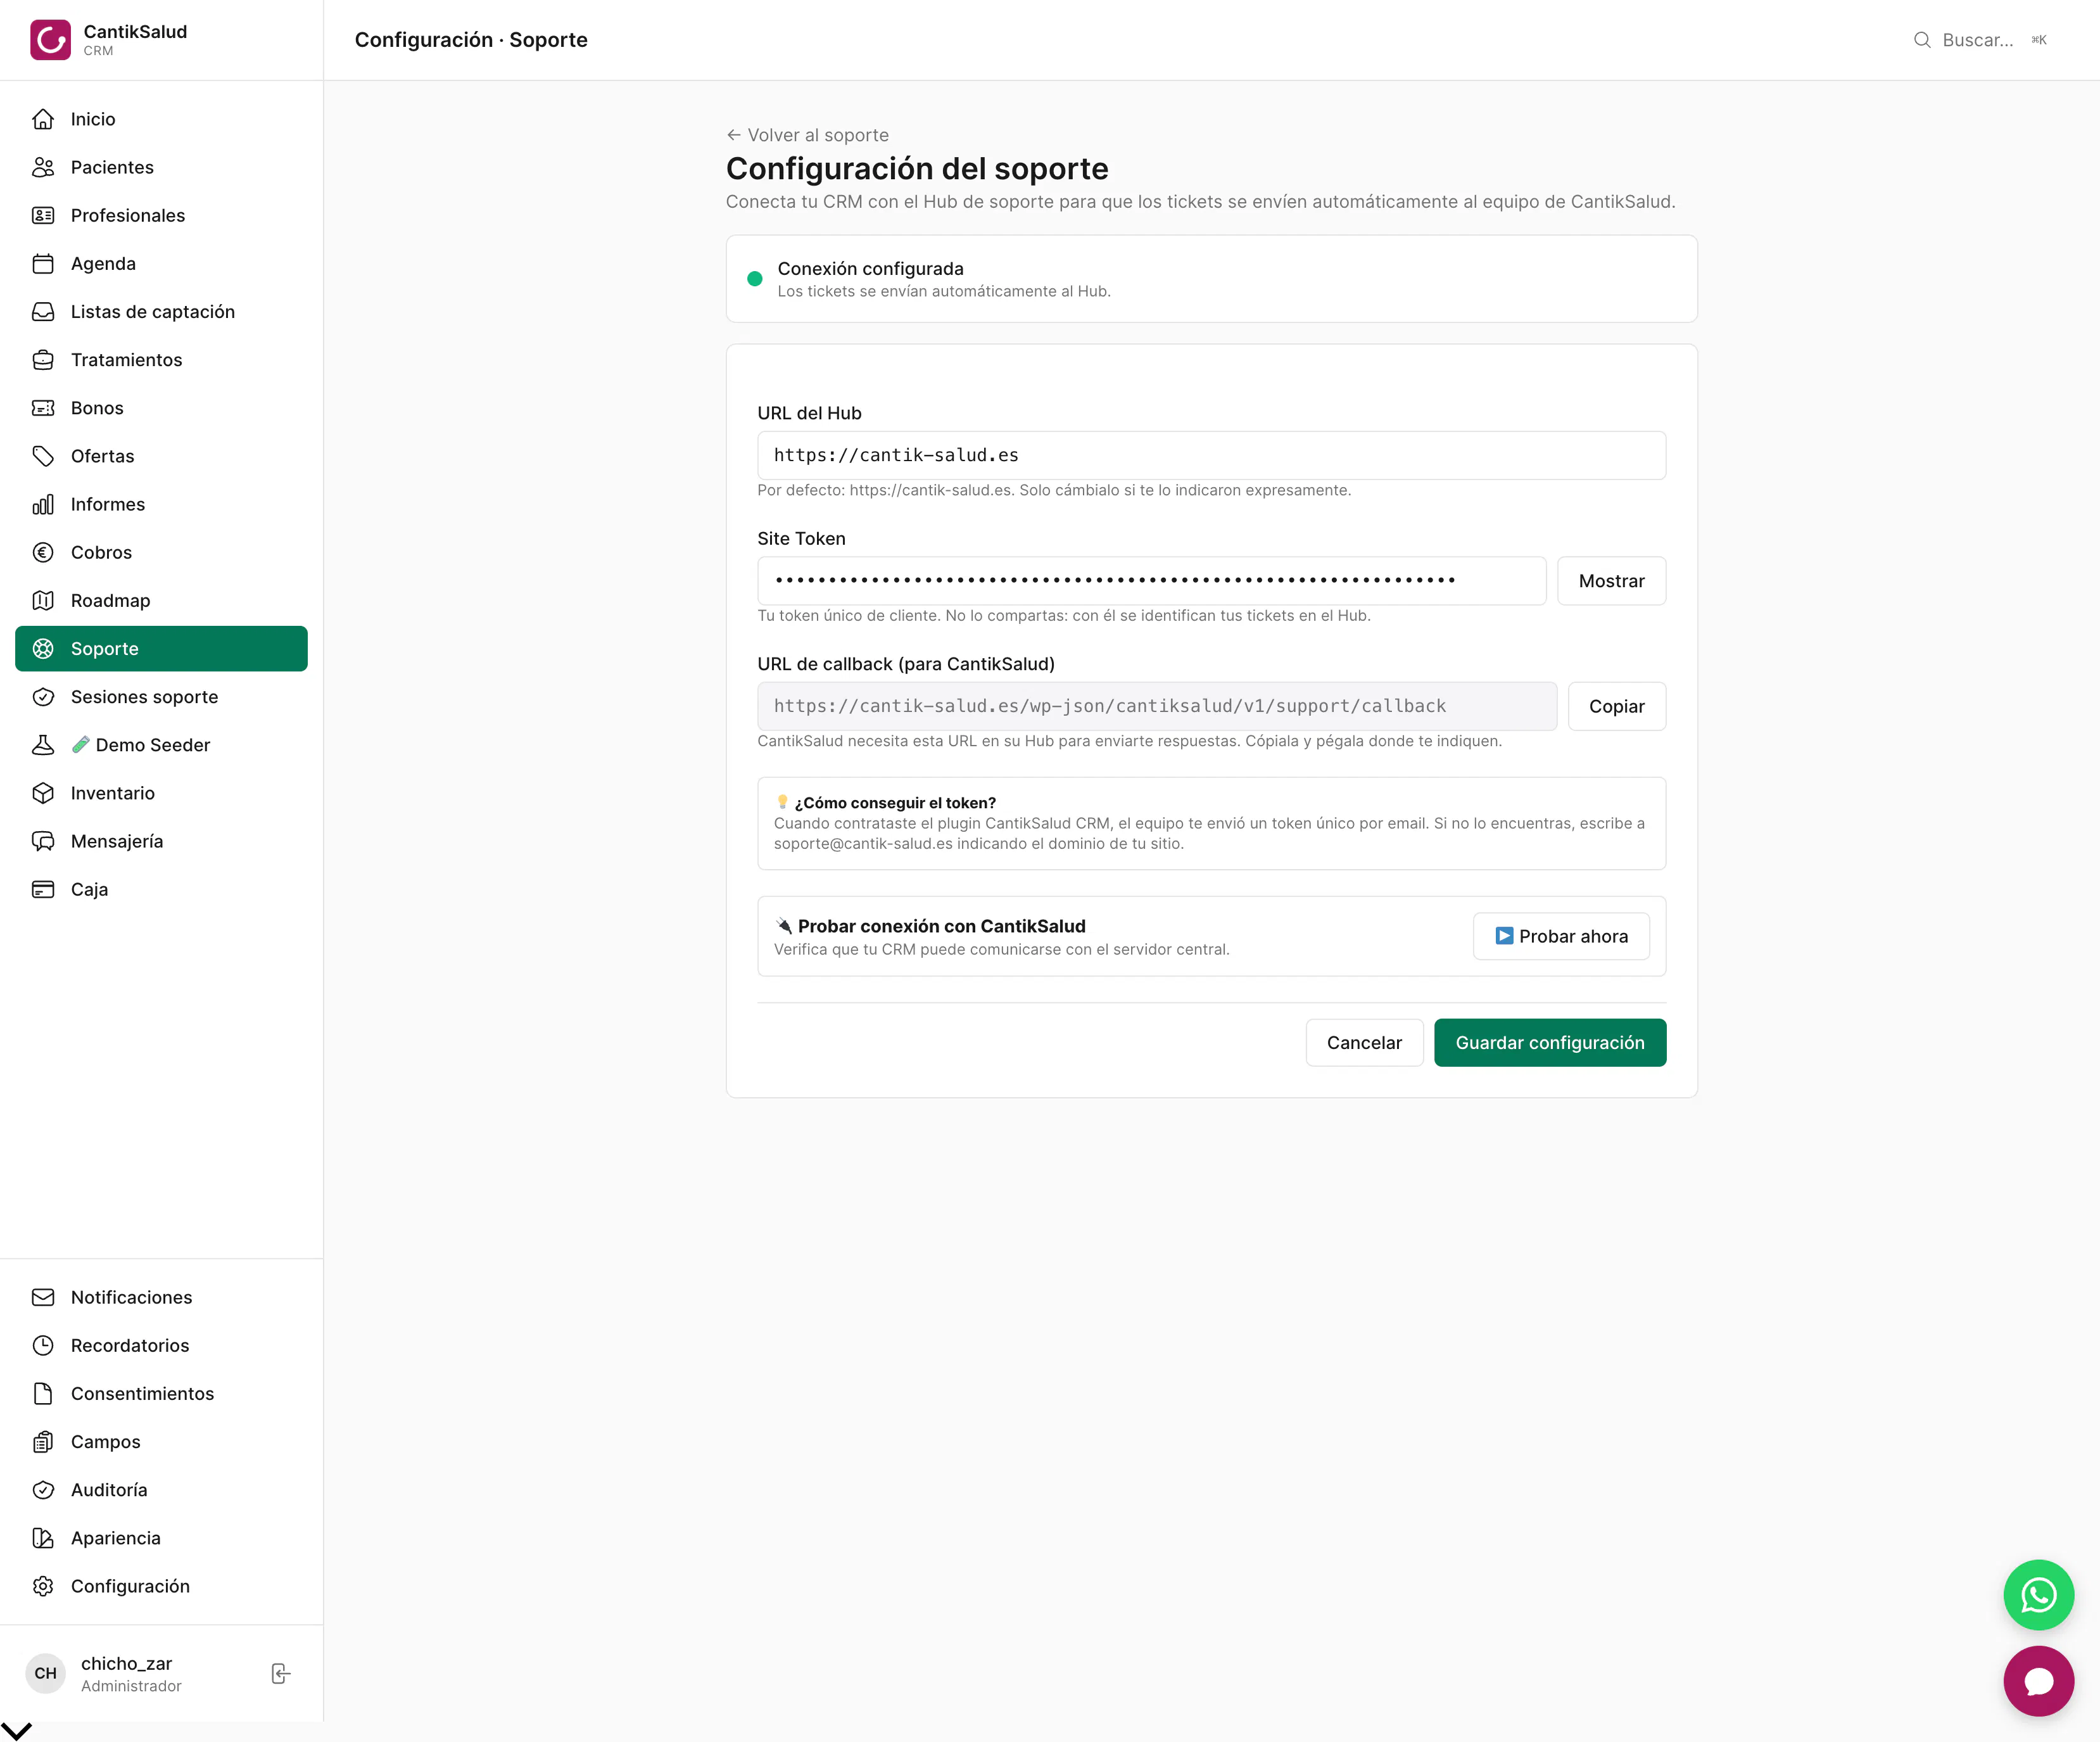
Task: Click the Roadmap map icon
Action: coord(43,600)
